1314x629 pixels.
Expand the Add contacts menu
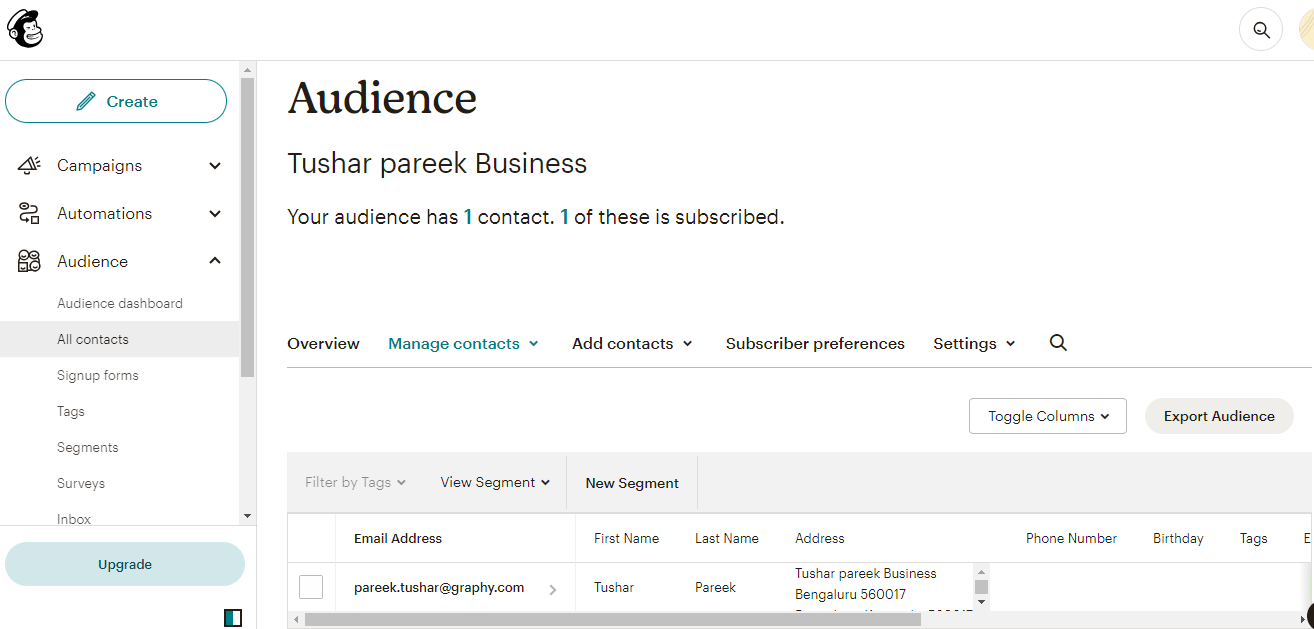(632, 343)
